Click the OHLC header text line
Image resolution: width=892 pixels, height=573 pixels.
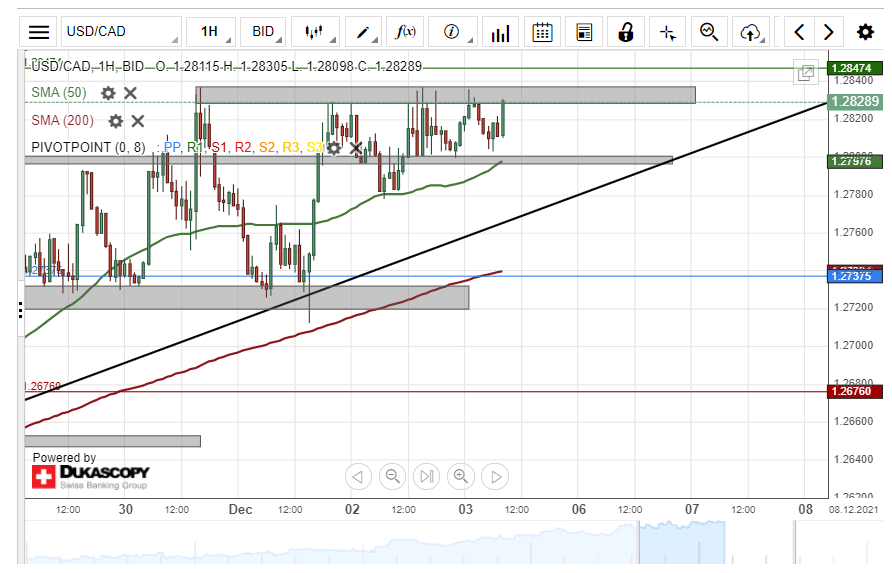226,67
